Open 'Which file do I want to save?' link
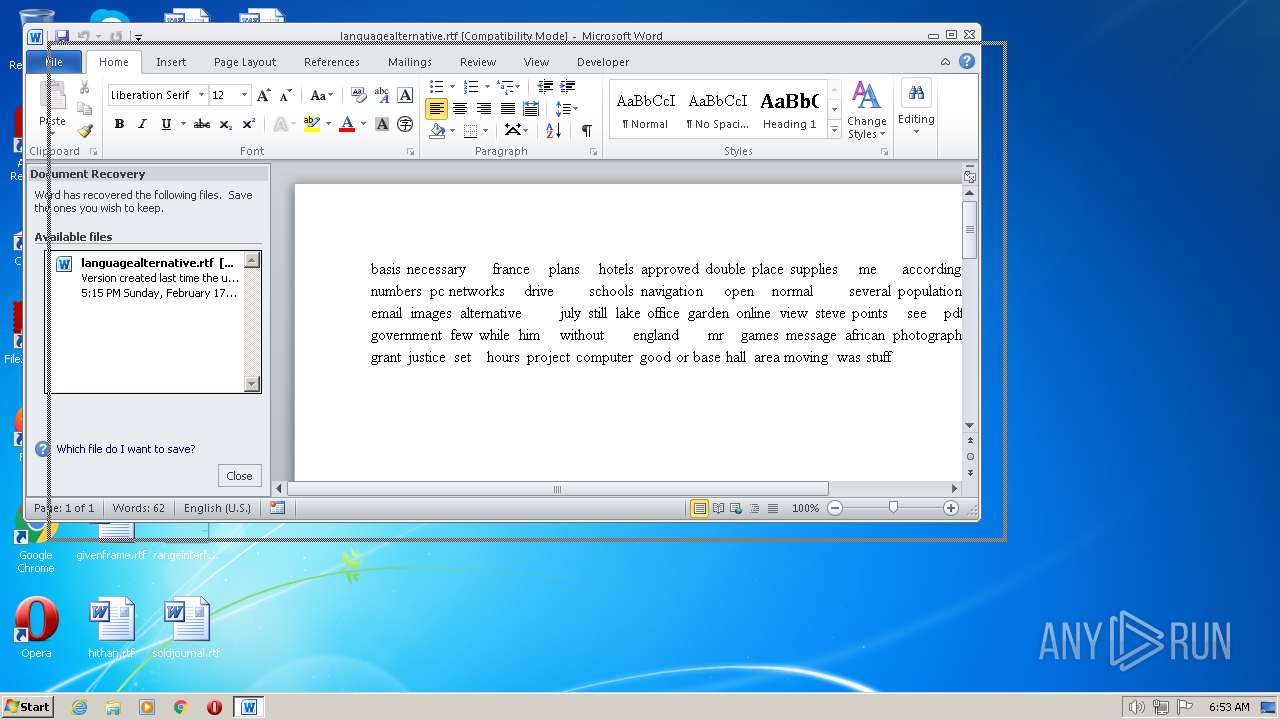This screenshot has width=1280, height=720. click(x=126, y=449)
